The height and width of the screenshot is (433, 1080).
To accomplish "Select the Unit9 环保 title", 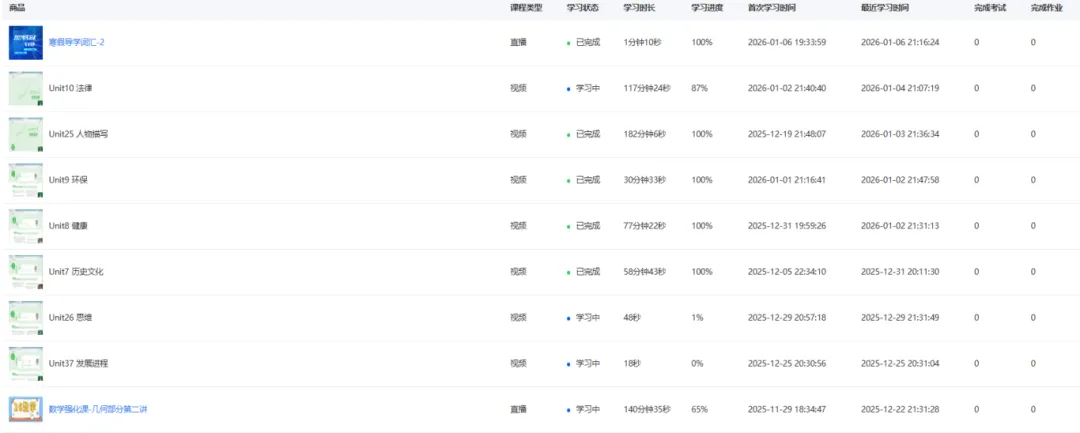I will click(x=68, y=180).
